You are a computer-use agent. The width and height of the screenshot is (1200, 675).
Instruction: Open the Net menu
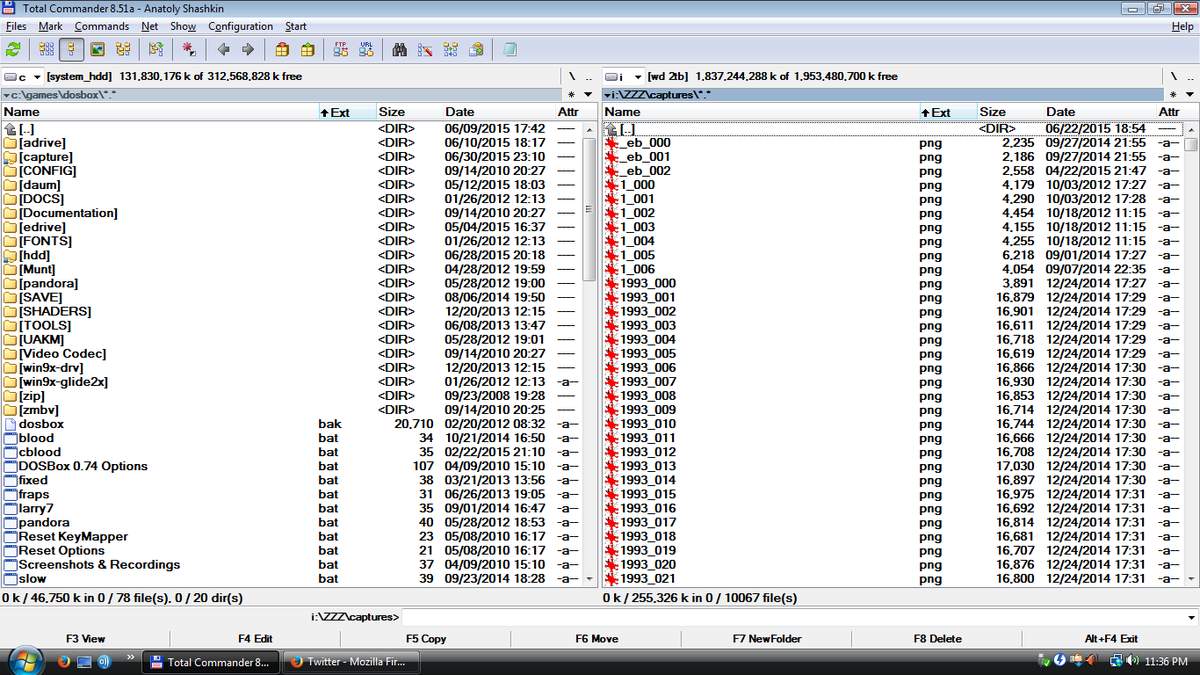[150, 26]
